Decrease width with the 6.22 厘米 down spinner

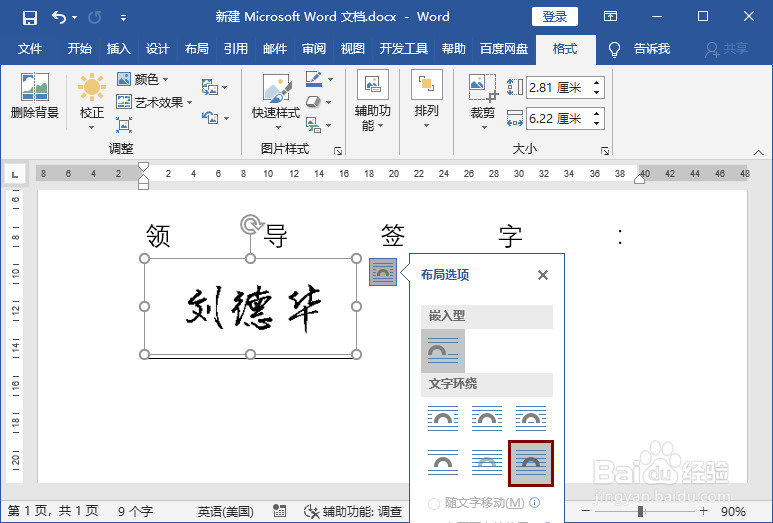(597, 124)
